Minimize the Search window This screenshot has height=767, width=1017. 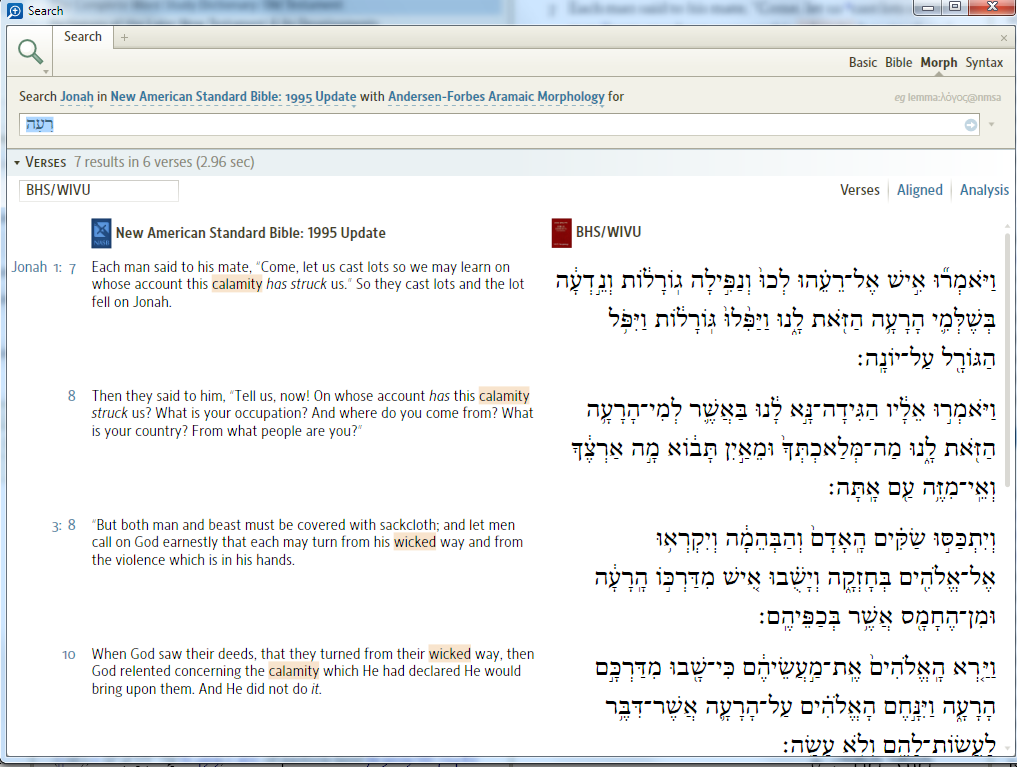928,6
